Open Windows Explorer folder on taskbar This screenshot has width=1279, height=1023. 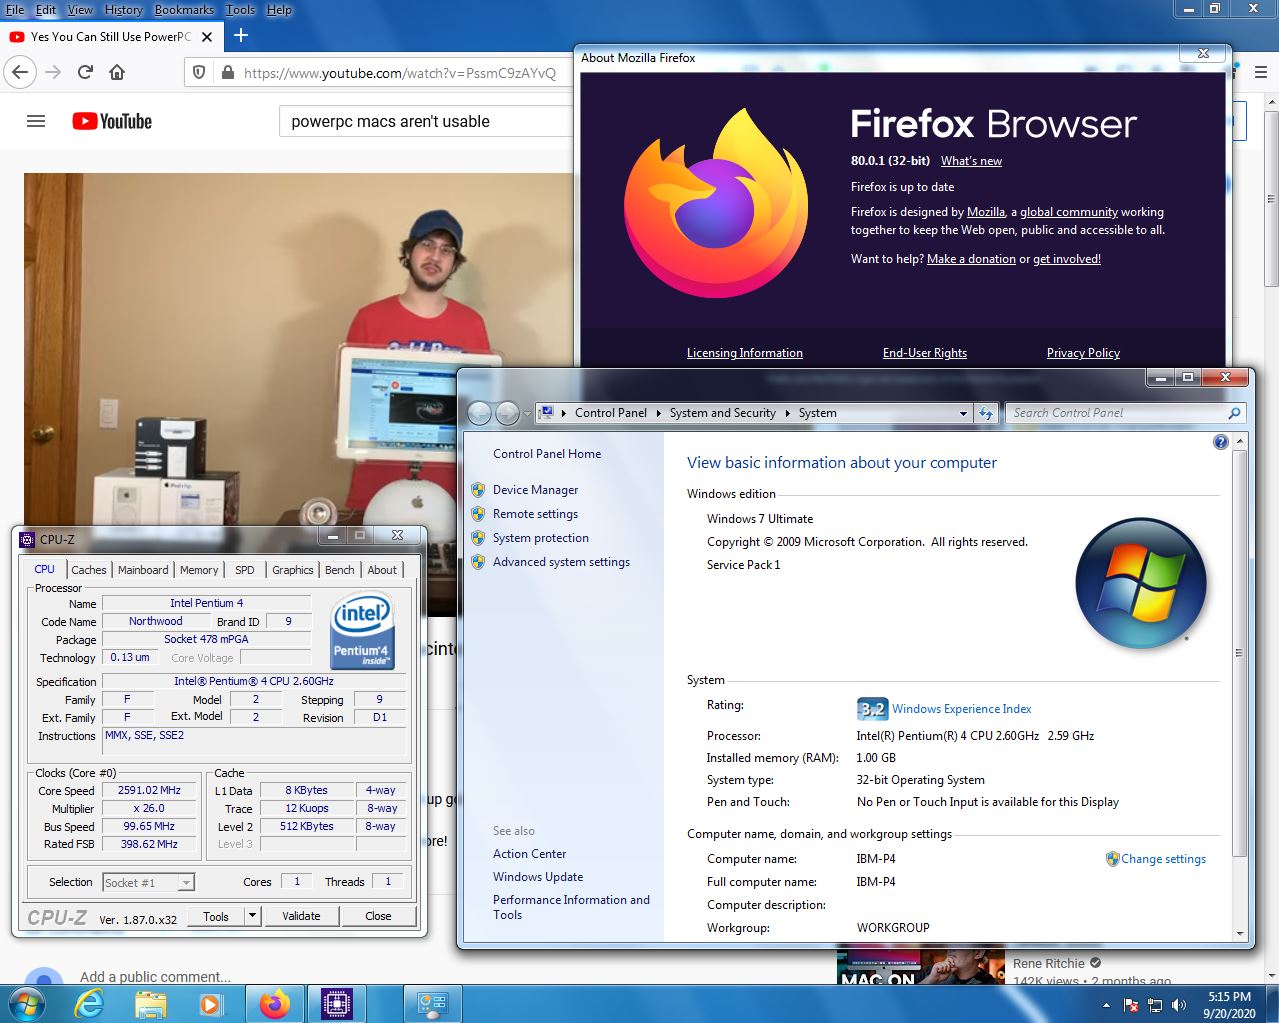tap(150, 1004)
